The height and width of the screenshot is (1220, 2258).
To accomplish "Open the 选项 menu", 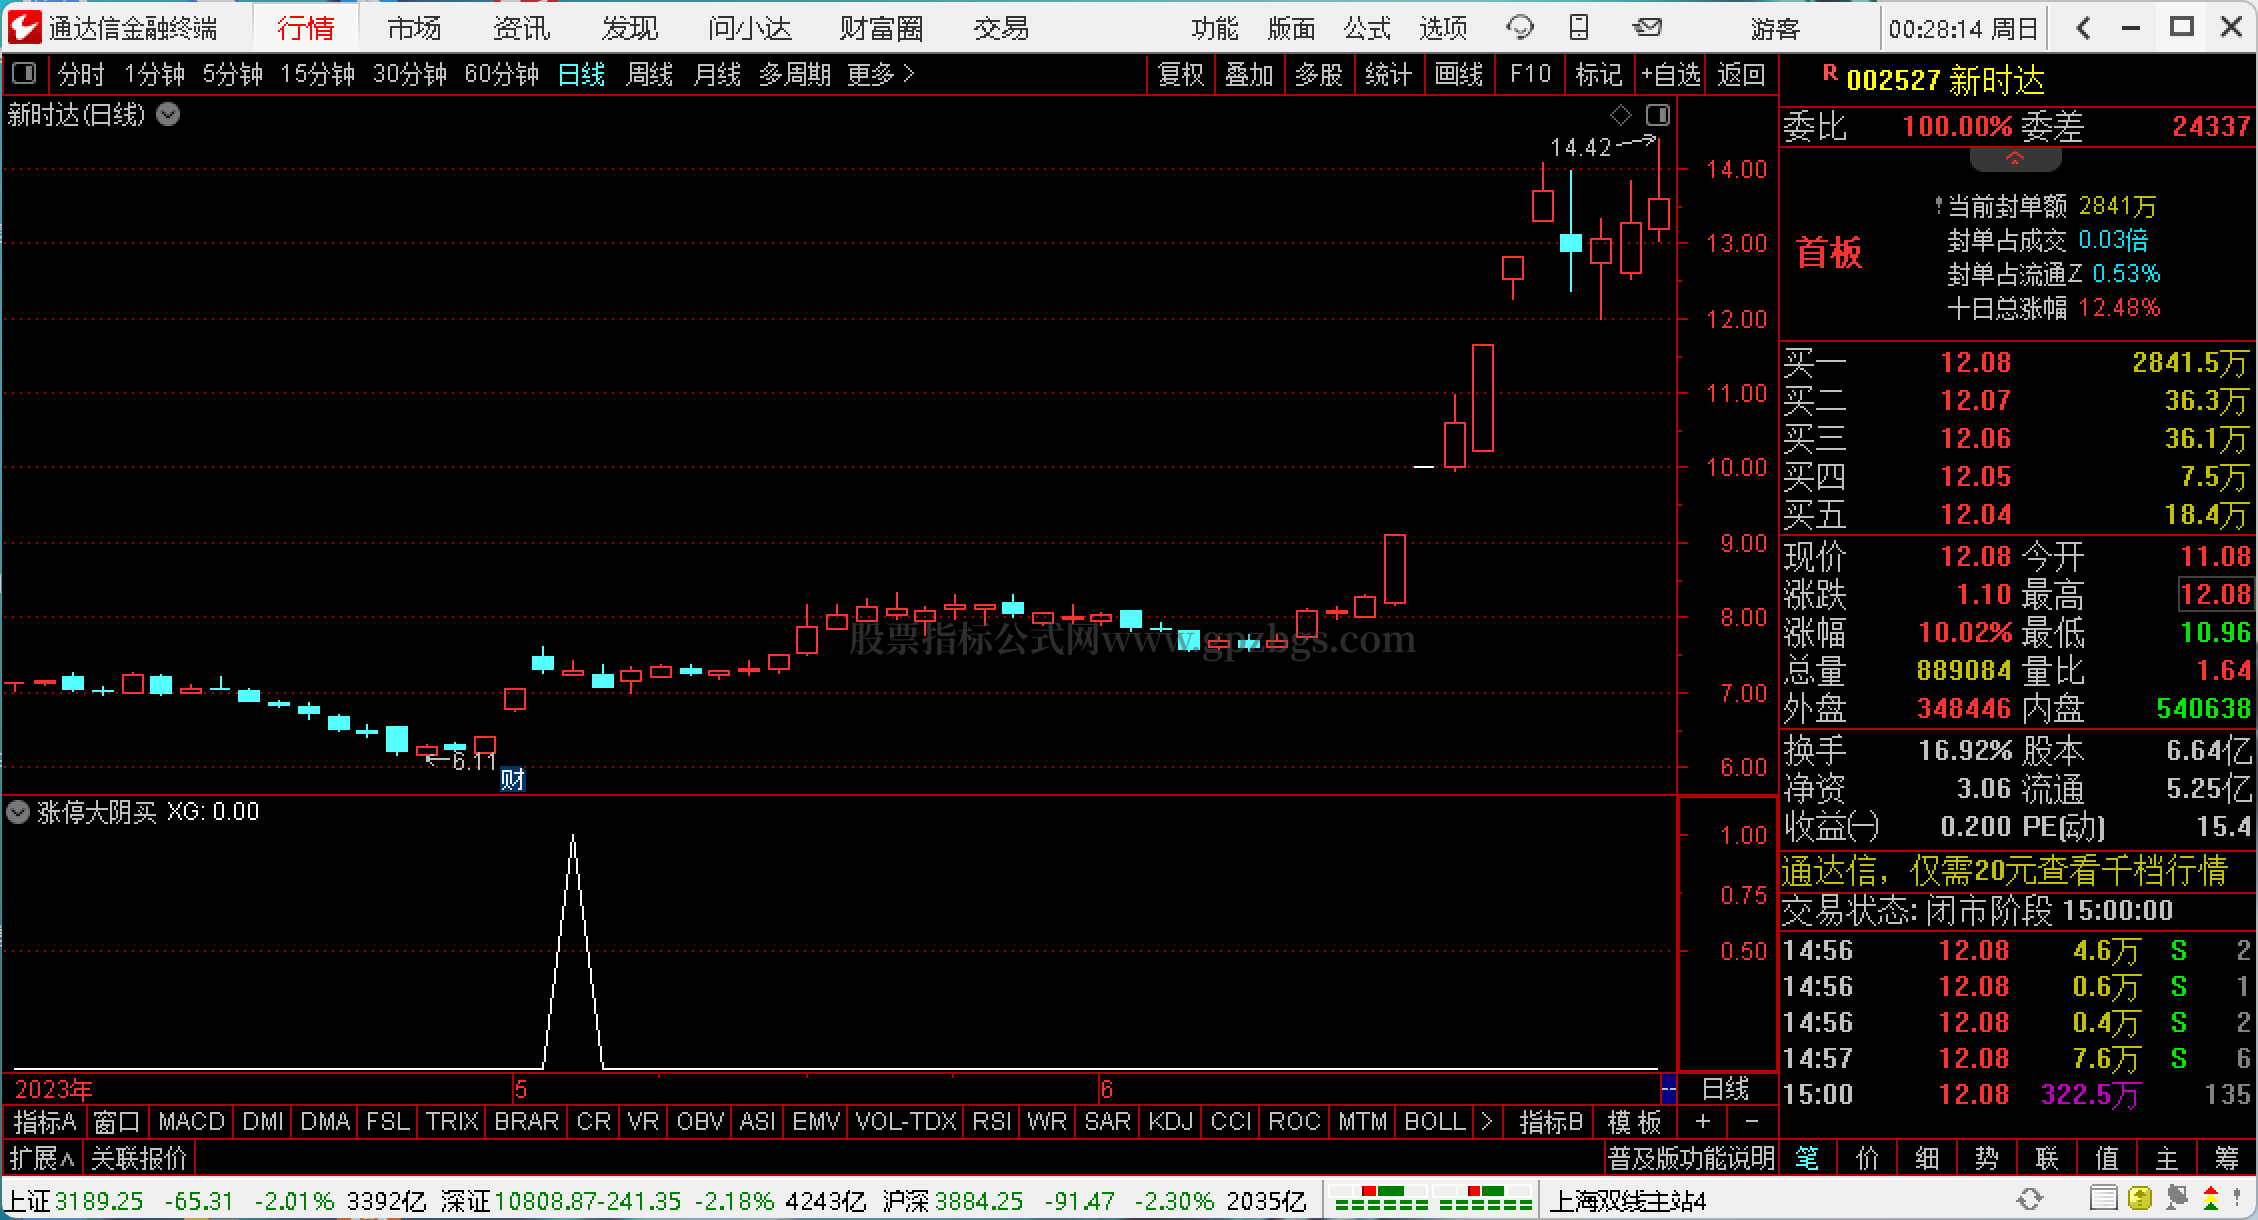I will pos(1443,28).
